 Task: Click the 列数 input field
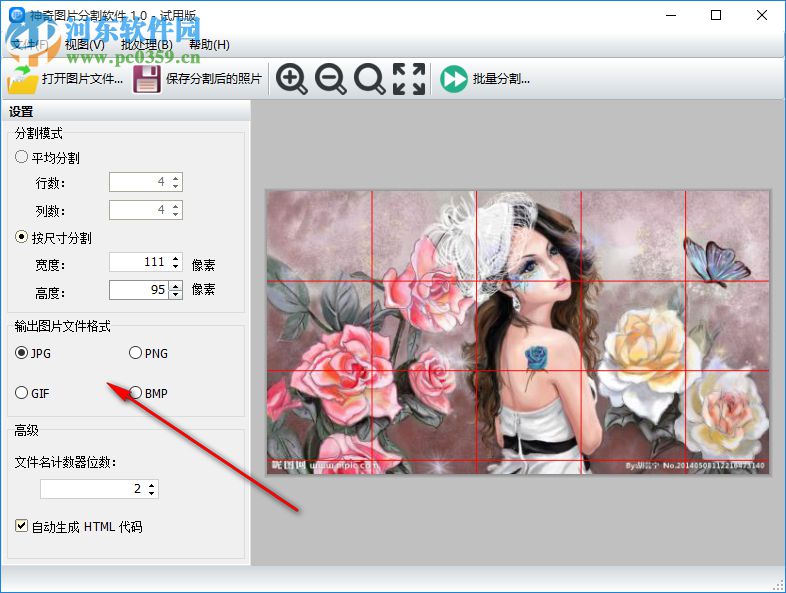coord(140,210)
